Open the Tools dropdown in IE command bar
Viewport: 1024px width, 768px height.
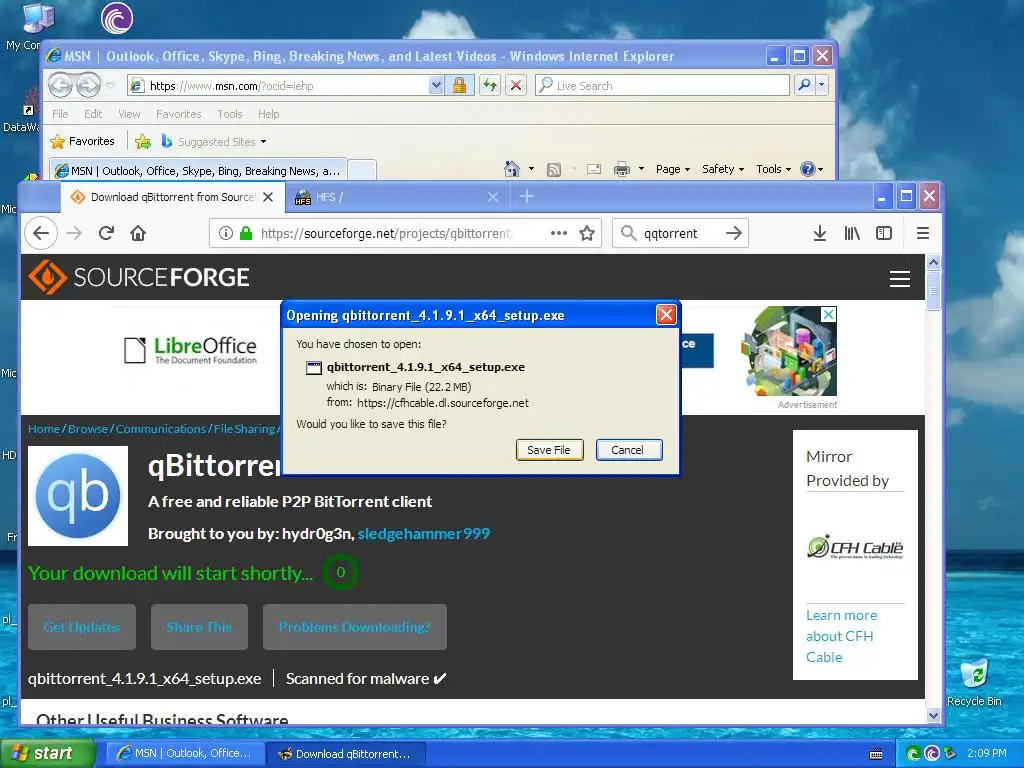click(774, 169)
